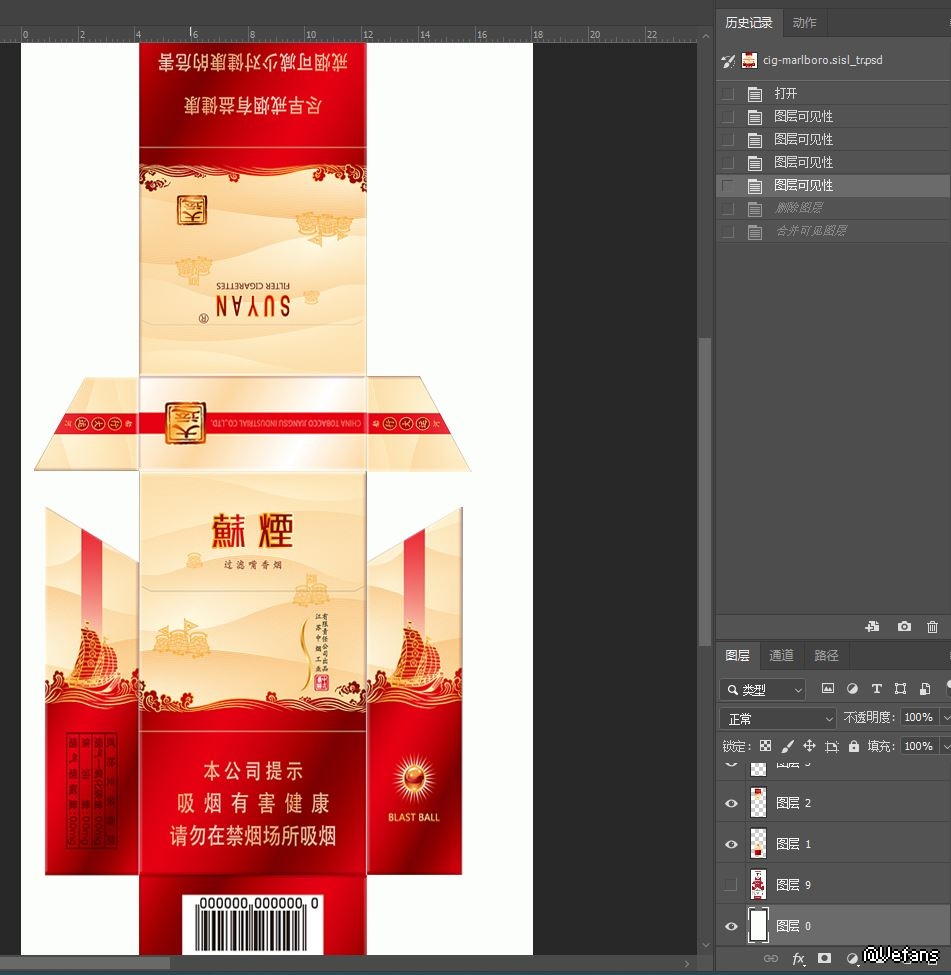Show 图层 9 visibility box
The image size is (951, 975).
click(731, 884)
